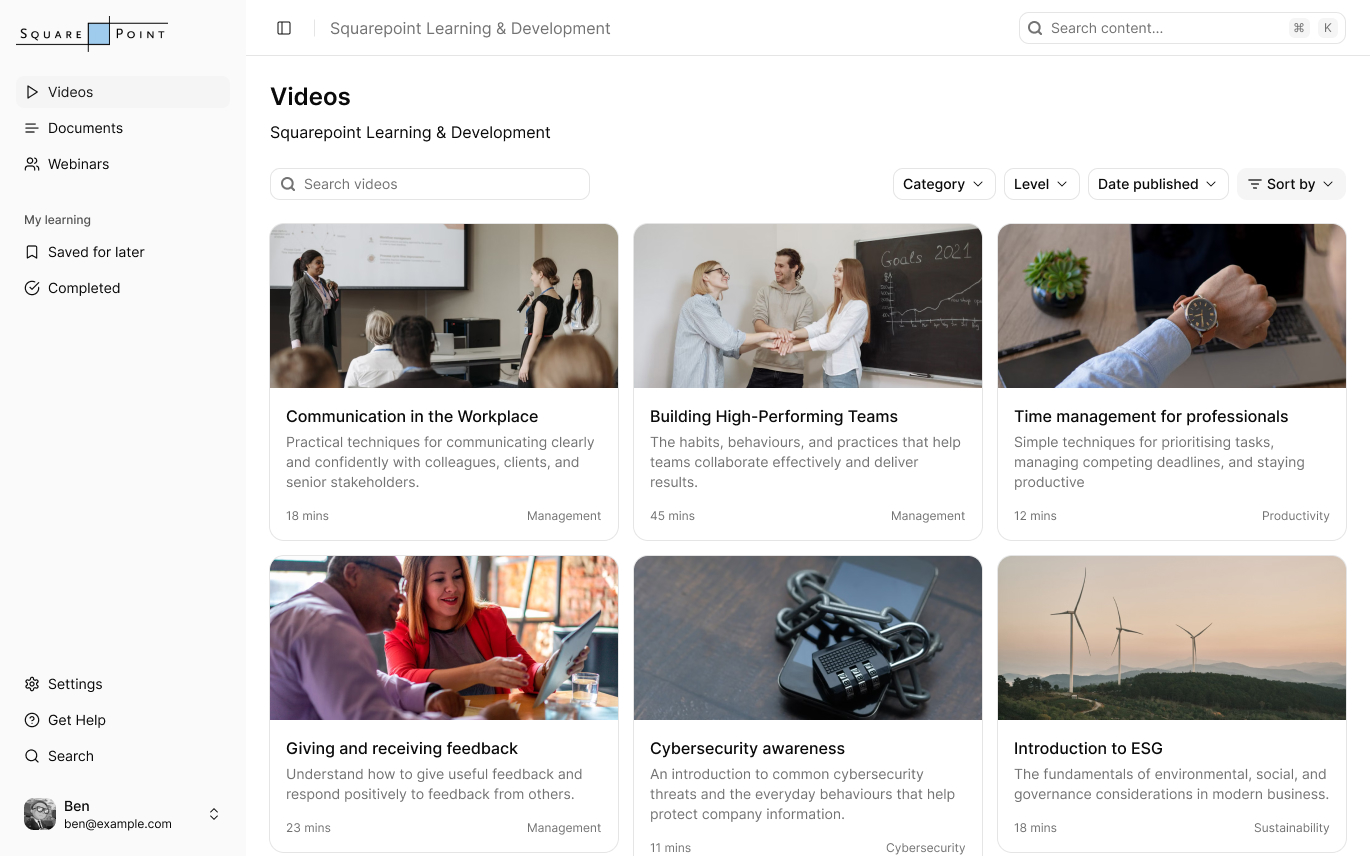Viewport: 1370px width, 856px height.
Task: Toggle the sidebar panel icon
Action: [x=284, y=28]
